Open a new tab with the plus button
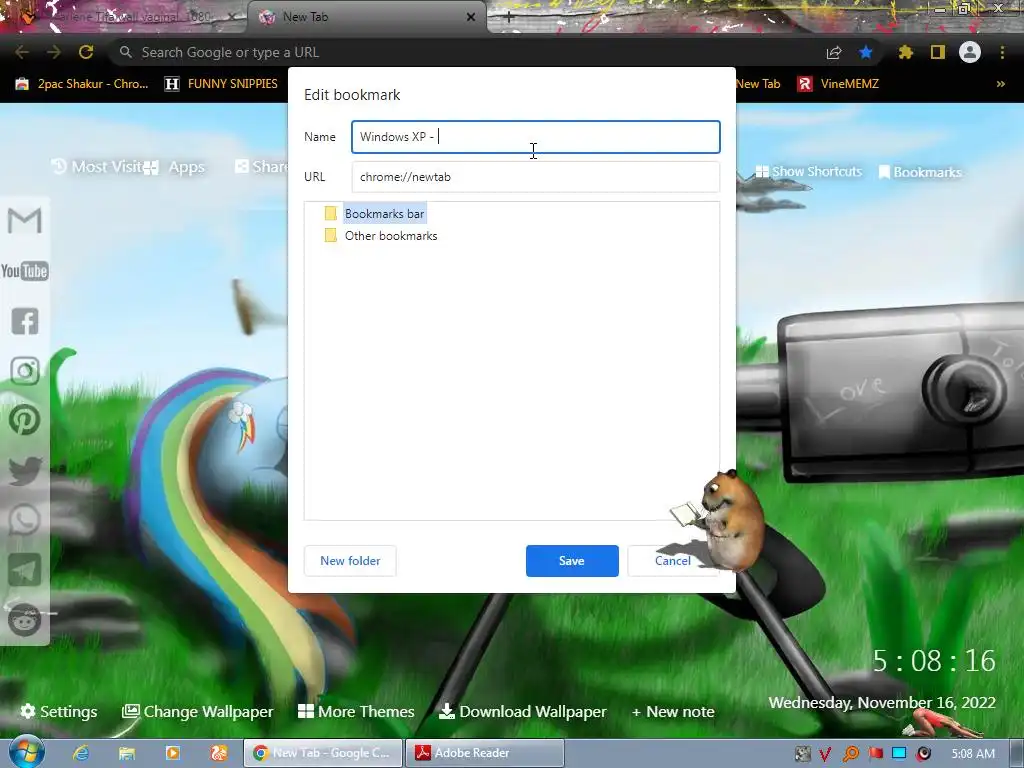The image size is (1024, 768). point(509,18)
